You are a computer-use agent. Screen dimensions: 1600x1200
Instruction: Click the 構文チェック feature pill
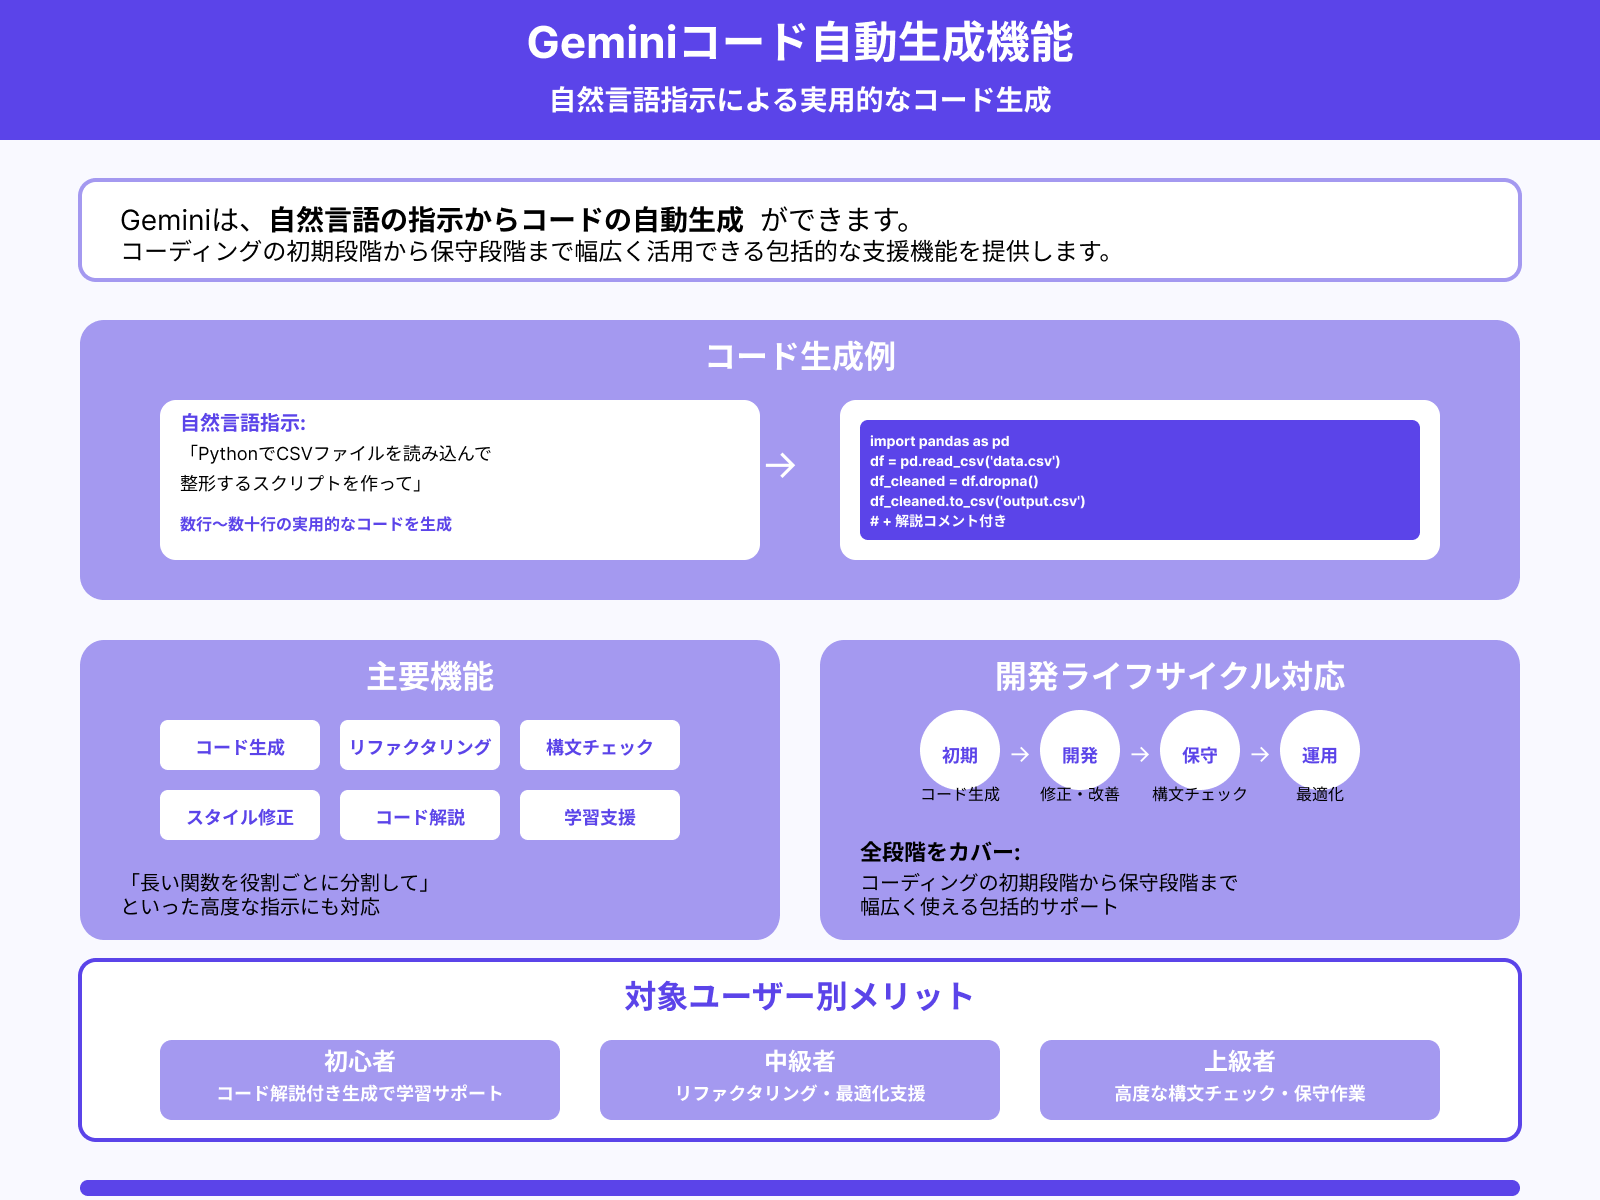tap(598, 745)
